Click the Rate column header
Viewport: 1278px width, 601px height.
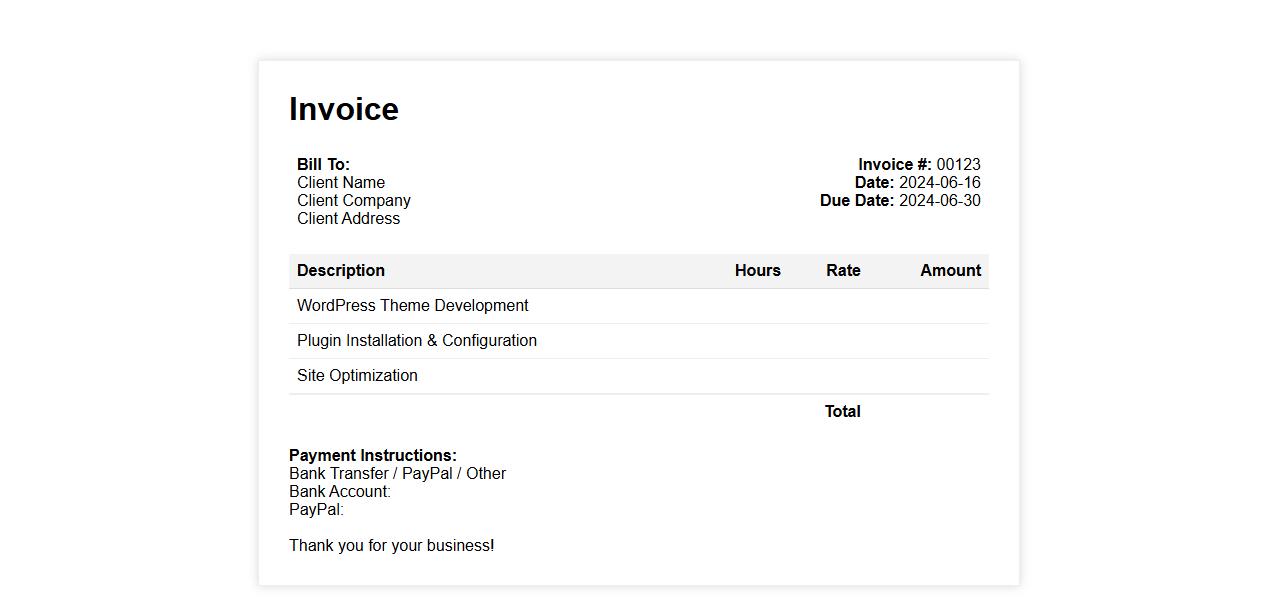[x=843, y=270]
